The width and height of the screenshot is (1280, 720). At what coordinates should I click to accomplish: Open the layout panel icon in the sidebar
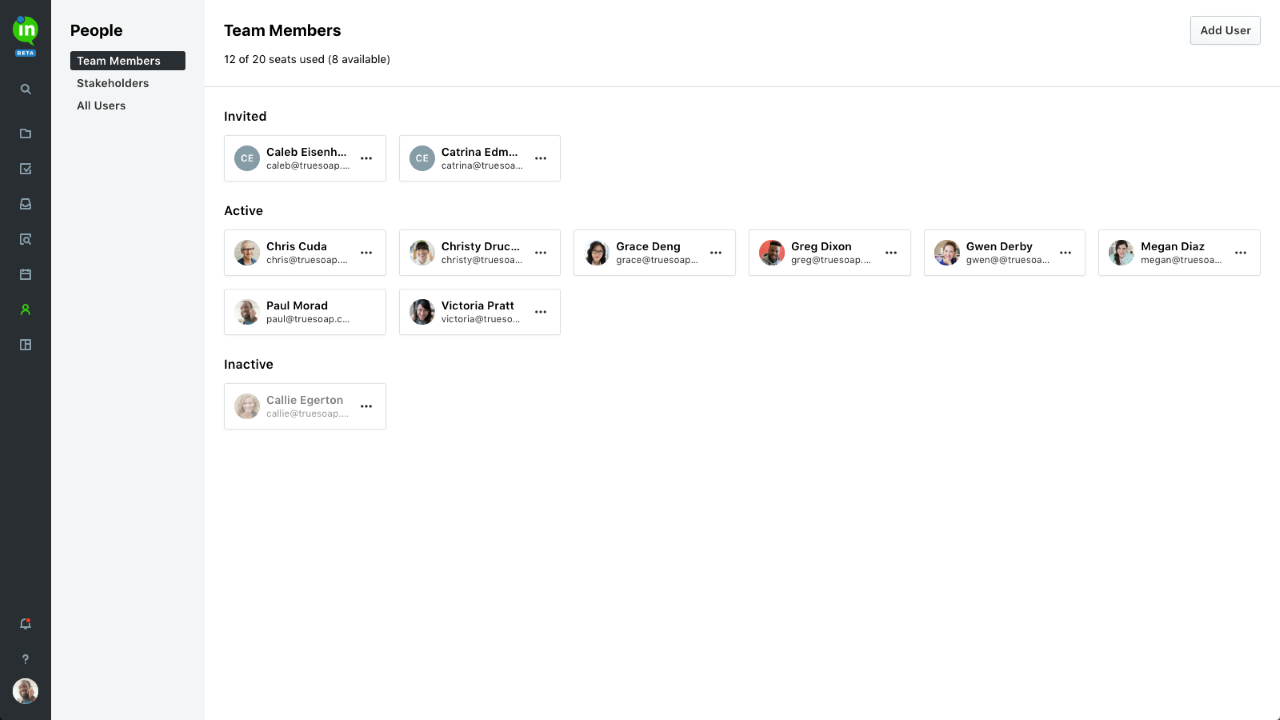(26, 345)
